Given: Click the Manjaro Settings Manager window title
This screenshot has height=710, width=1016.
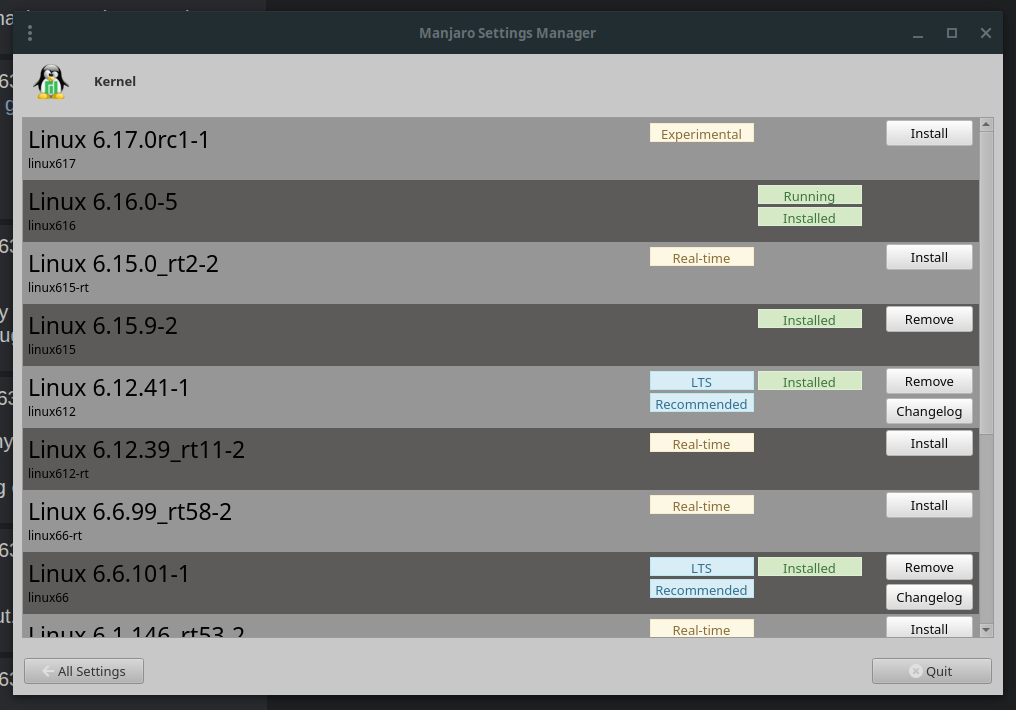Looking at the screenshot, I should click(507, 33).
